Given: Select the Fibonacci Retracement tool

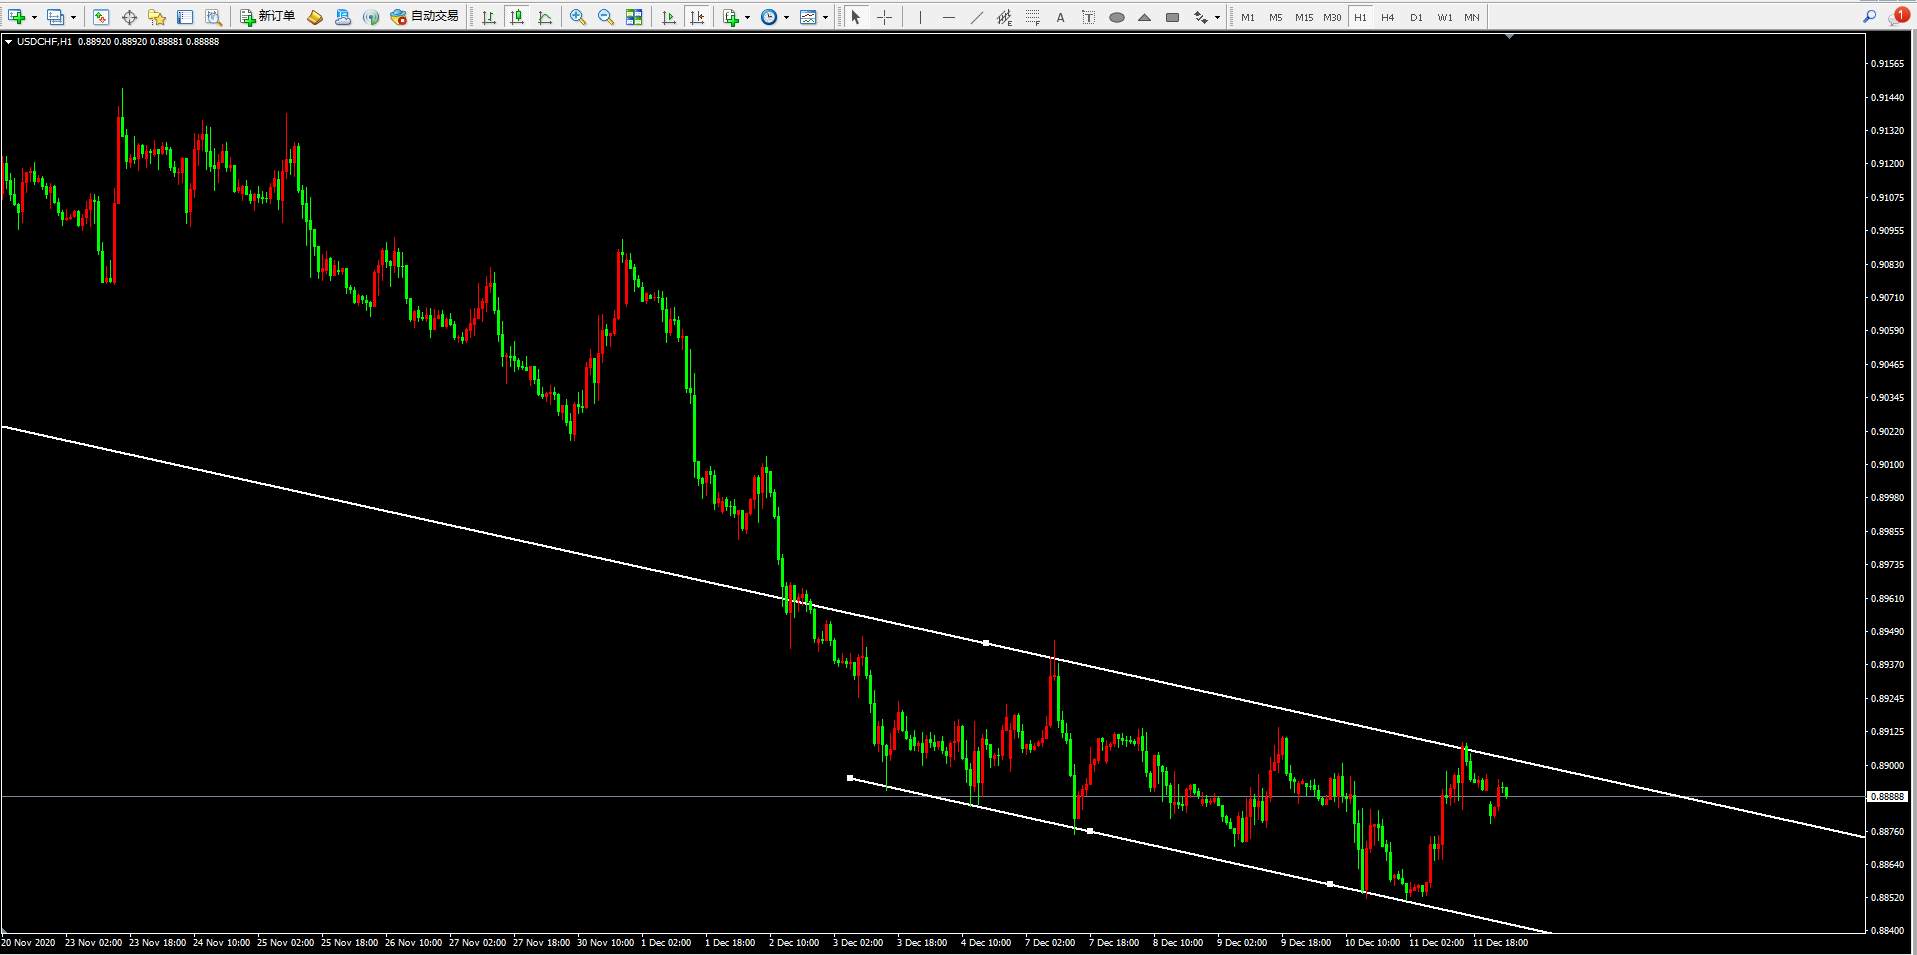Looking at the screenshot, I should click(1032, 17).
